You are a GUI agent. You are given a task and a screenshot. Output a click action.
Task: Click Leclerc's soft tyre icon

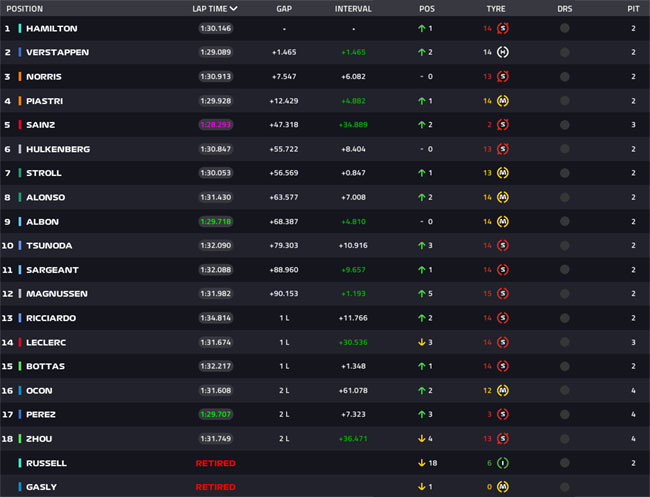coord(503,342)
